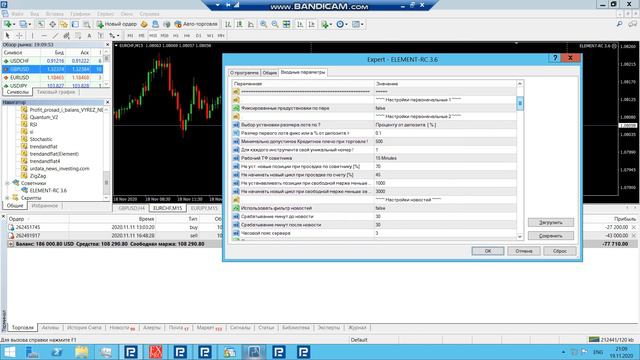Switch timeframe to W1
Image resolution: width=640 pixels, height=360 pixels.
(x=210, y=36)
